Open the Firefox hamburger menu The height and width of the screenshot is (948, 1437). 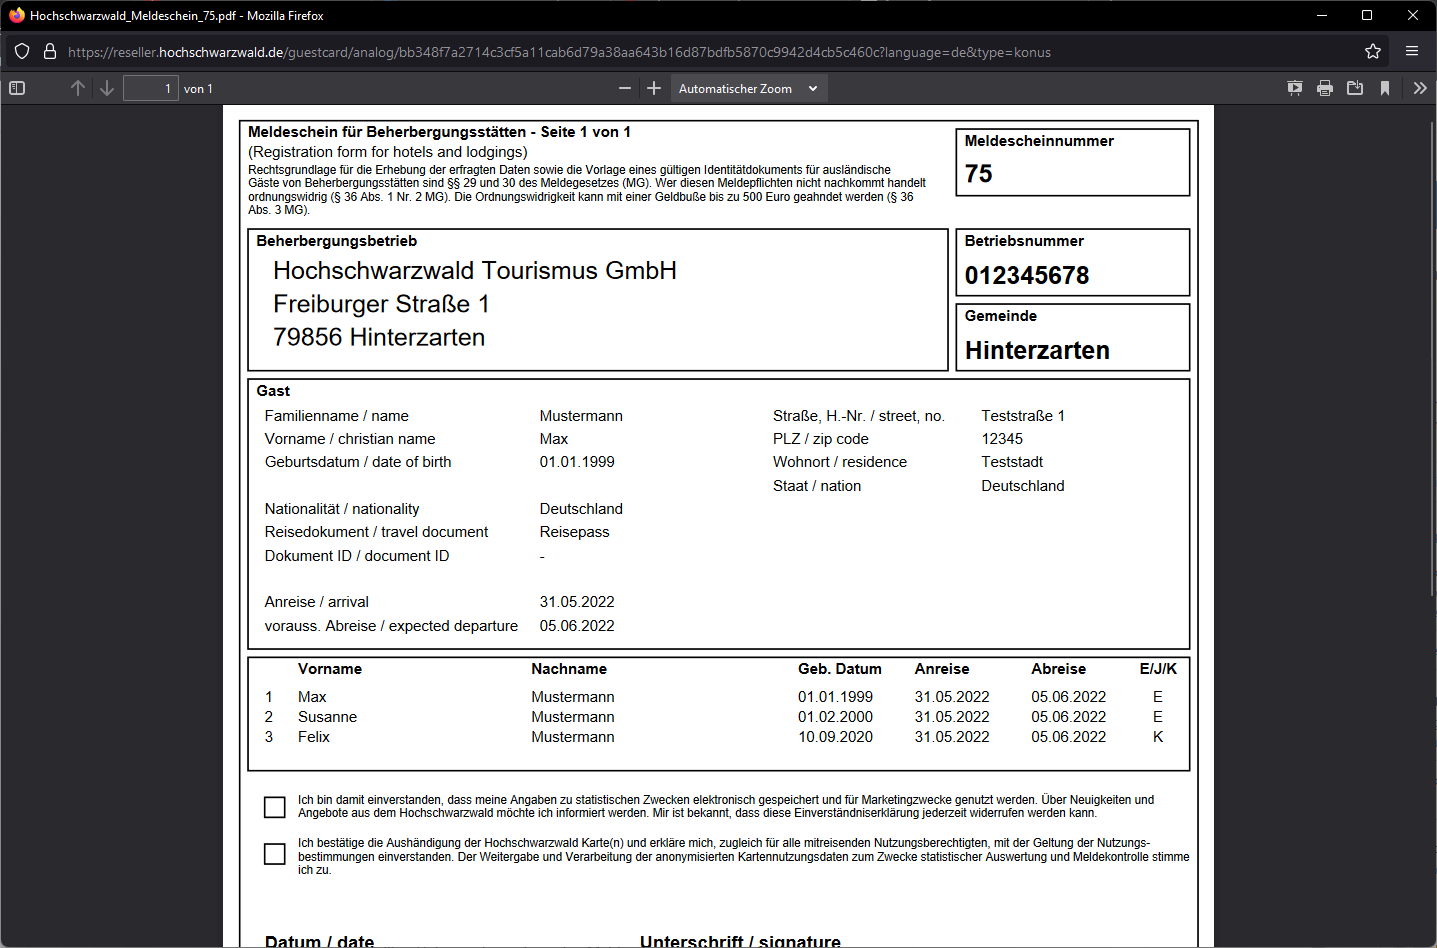[1412, 52]
